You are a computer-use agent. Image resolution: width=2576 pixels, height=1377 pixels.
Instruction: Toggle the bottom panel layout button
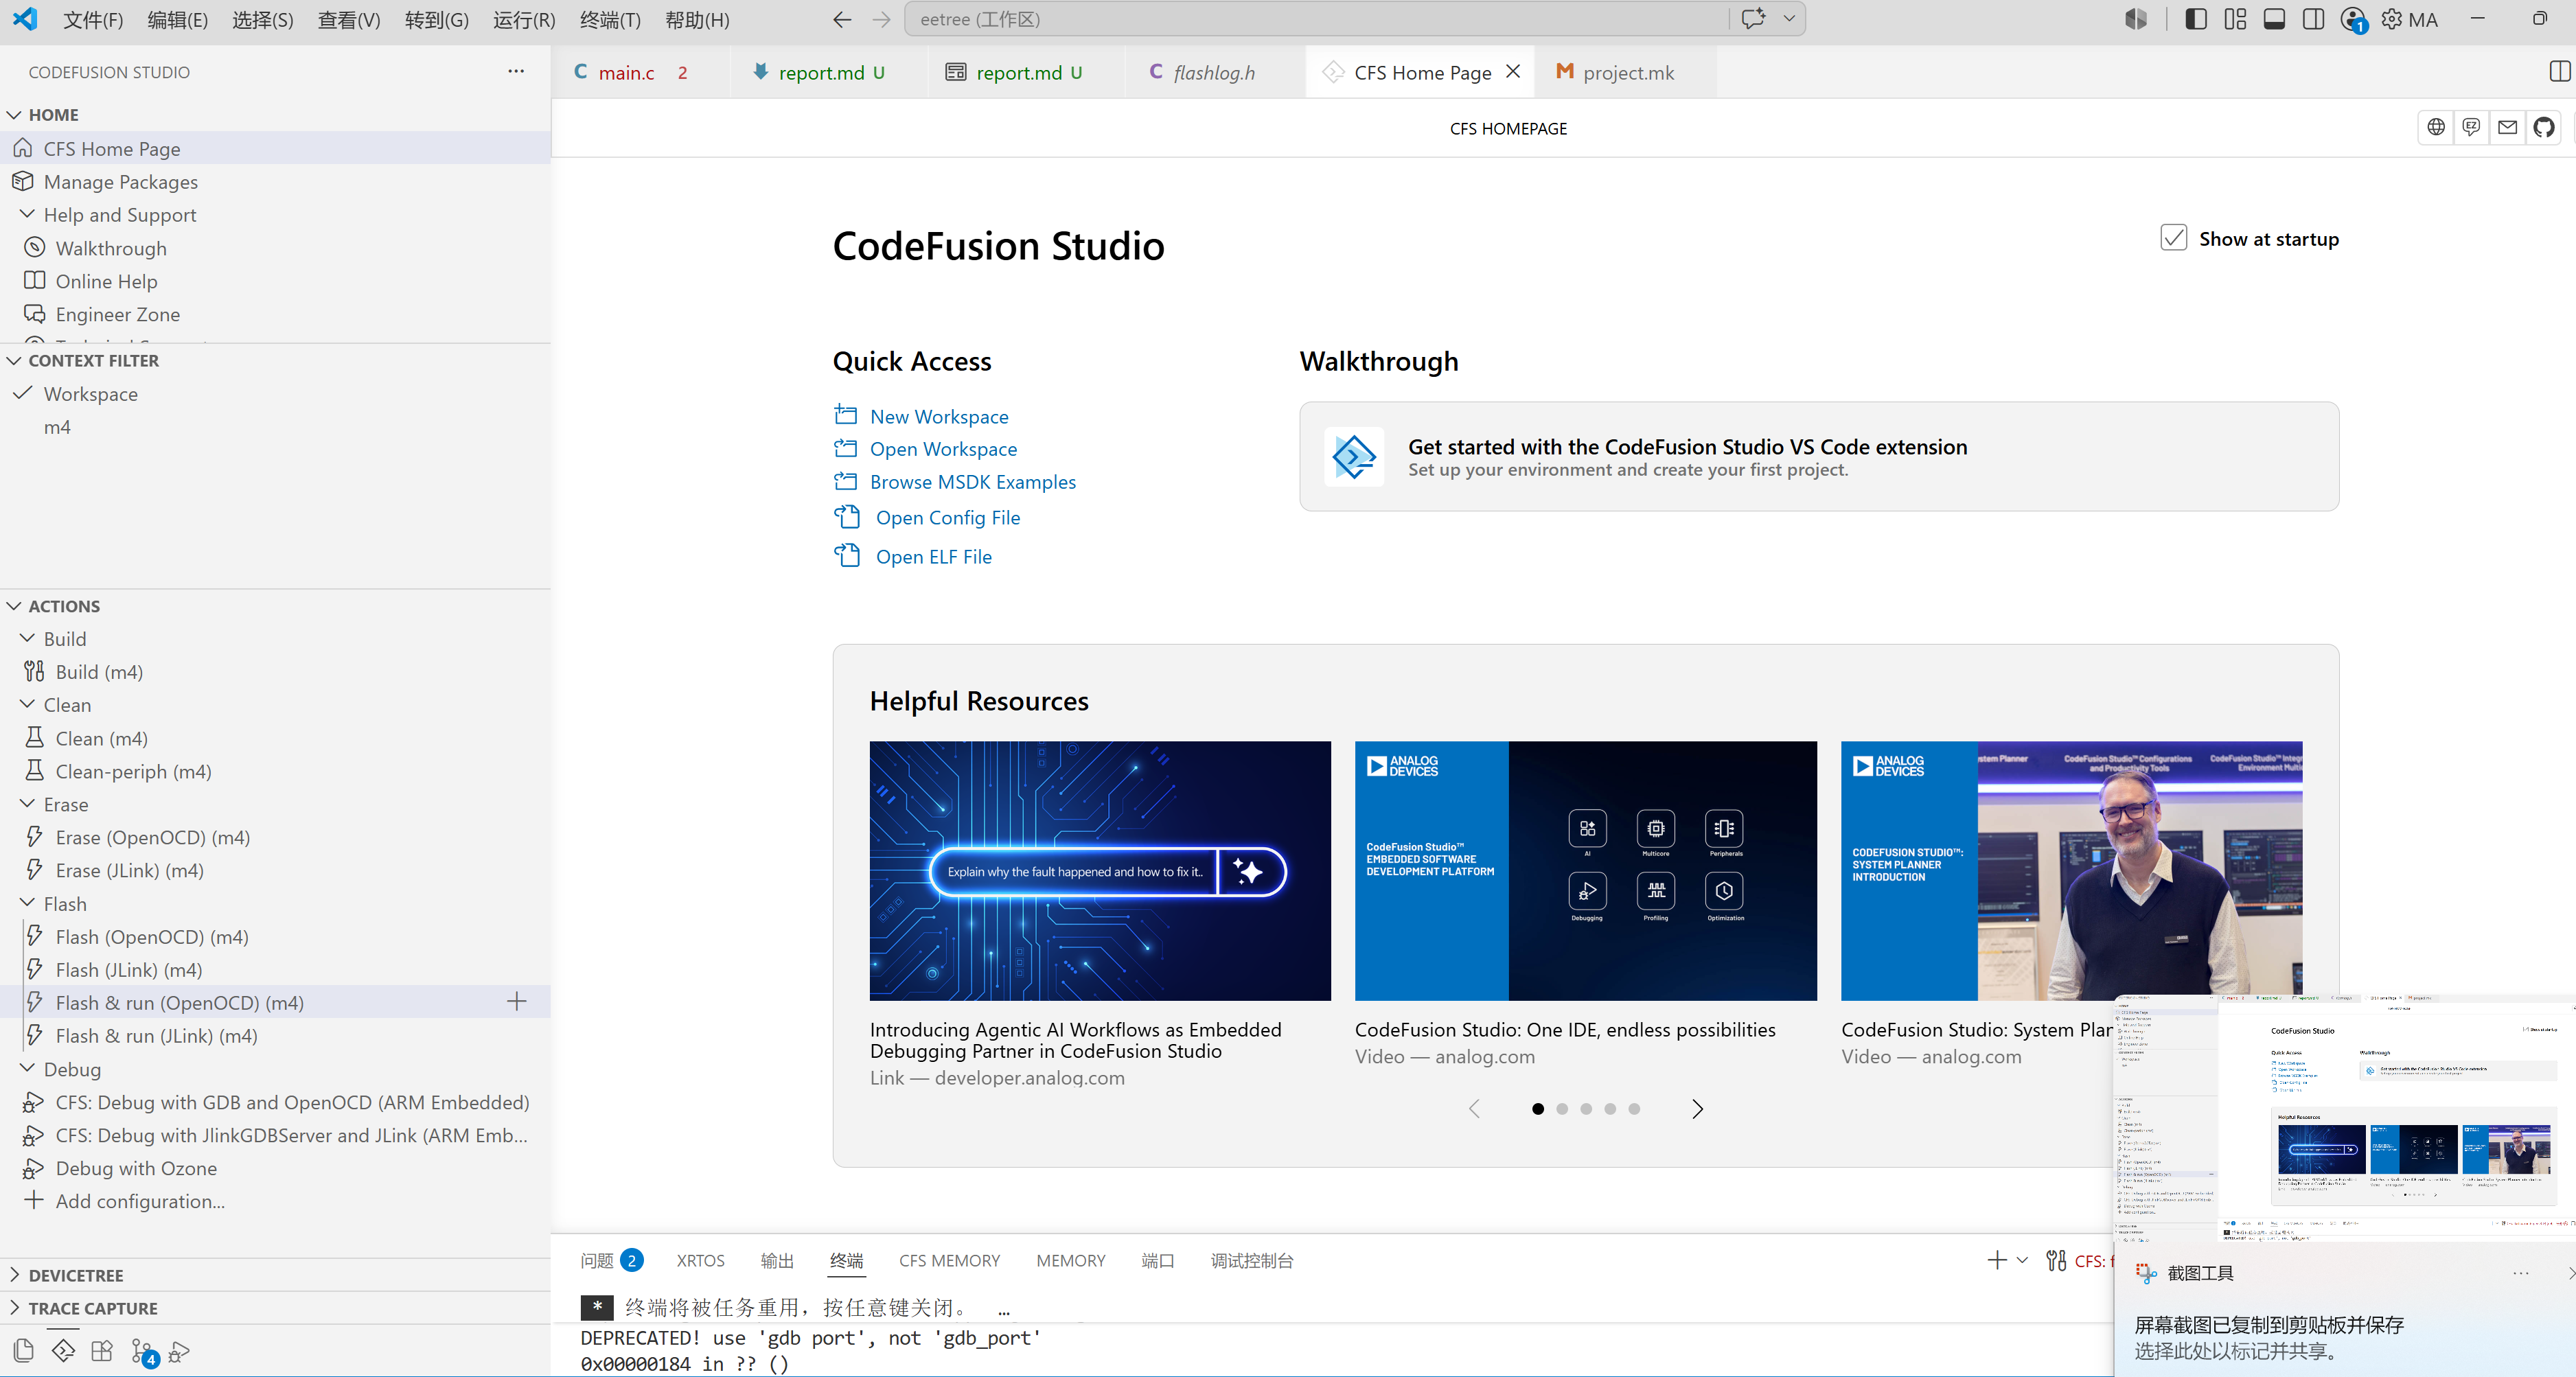point(2274,19)
